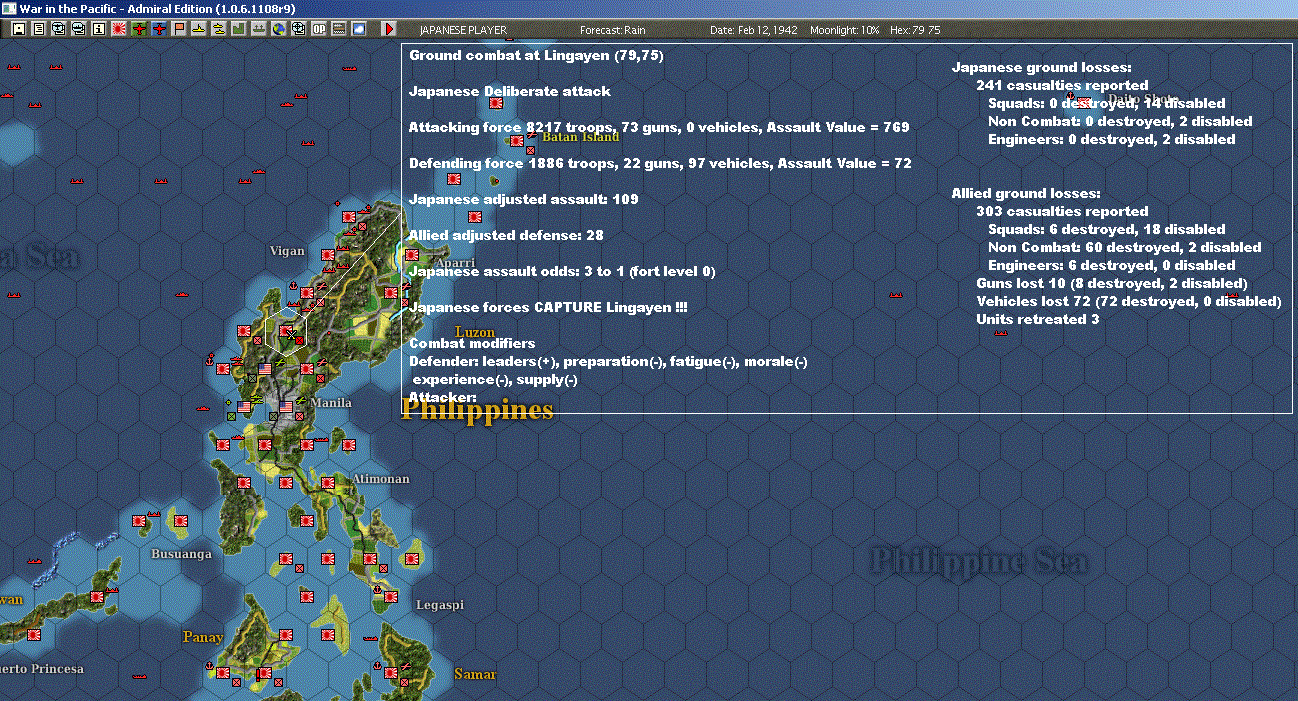The height and width of the screenshot is (701, 1298).
Task: Click the 'Batan Island' map label
Action: 581,137
